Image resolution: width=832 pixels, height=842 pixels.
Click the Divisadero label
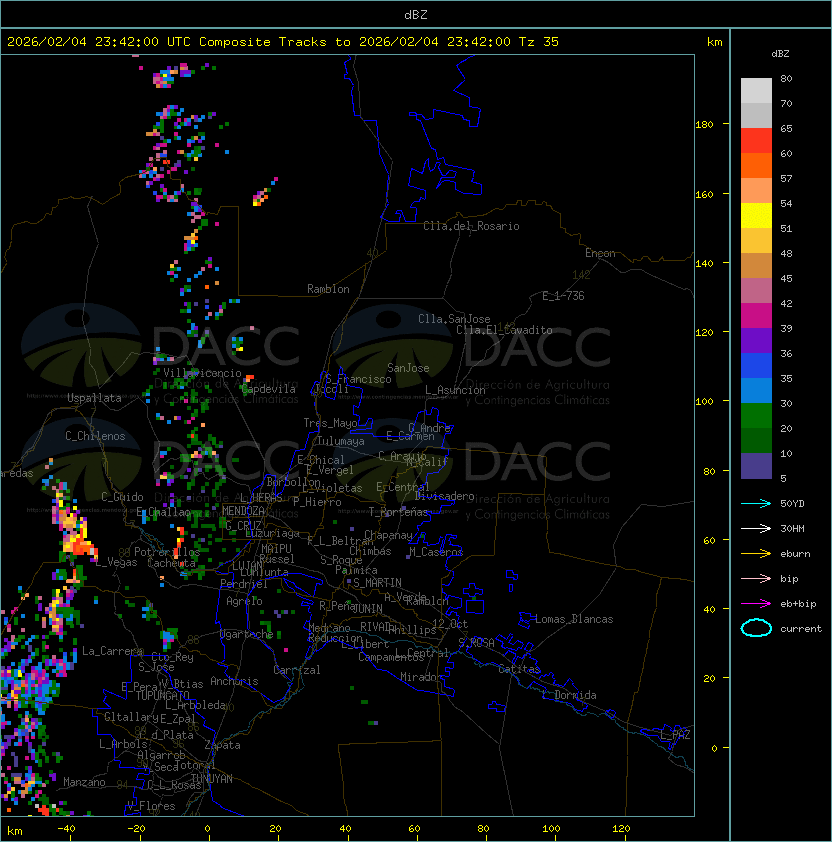click(445, 496)
